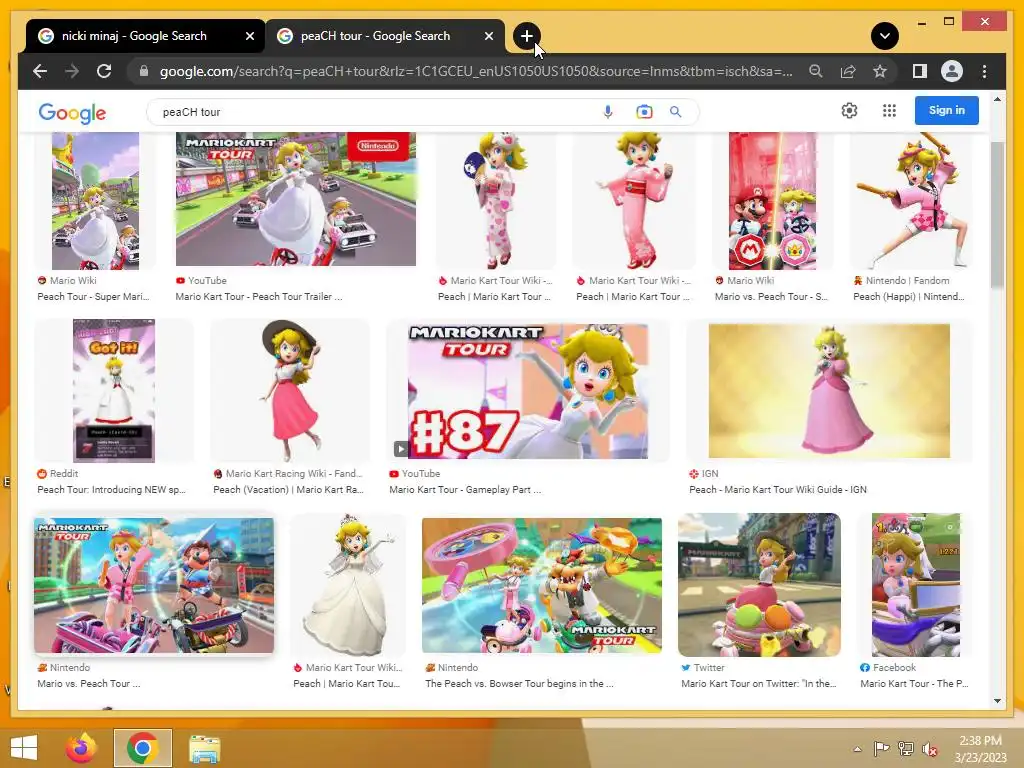This screenshot has height=768, width=1024.
Task: Open Peach Tour - Super Mario Wiki thumbnail
Action: (x=95, y=200)
